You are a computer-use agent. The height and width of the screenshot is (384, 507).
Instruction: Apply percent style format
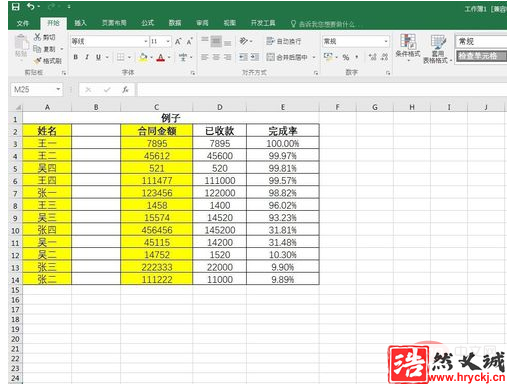346,57
